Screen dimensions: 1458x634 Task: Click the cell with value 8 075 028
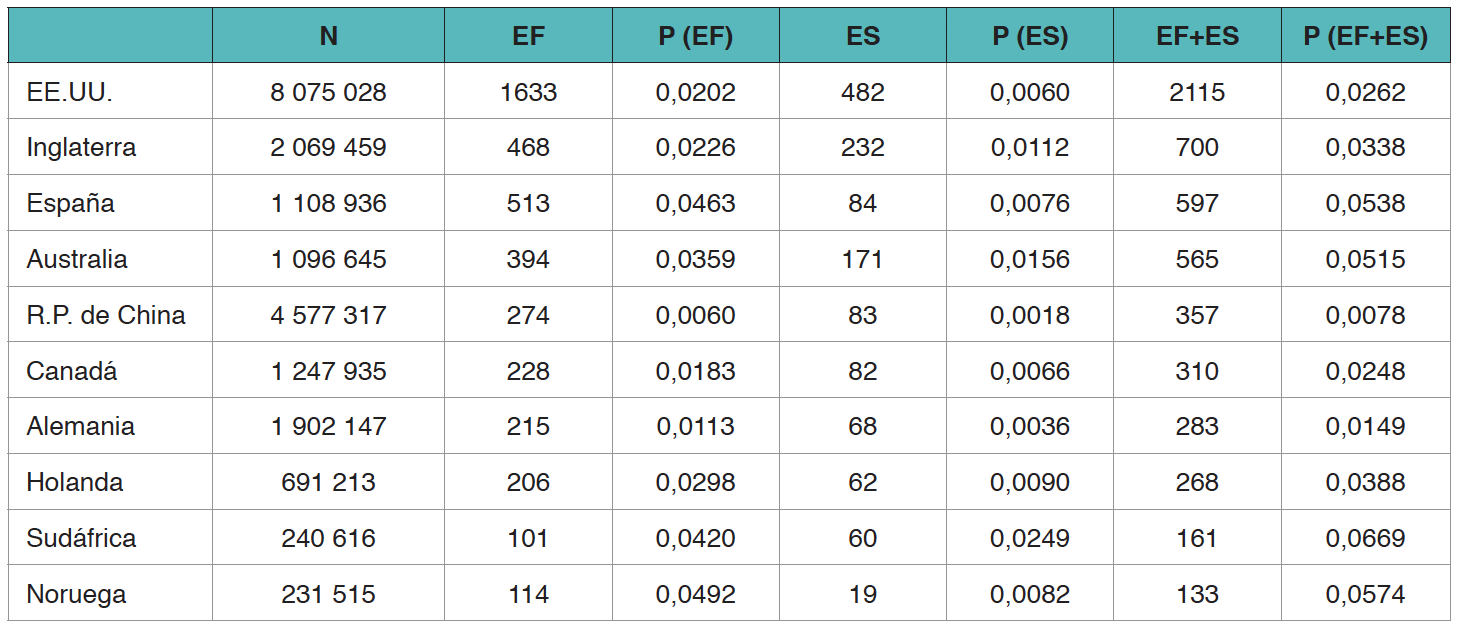tap(328, 93)
